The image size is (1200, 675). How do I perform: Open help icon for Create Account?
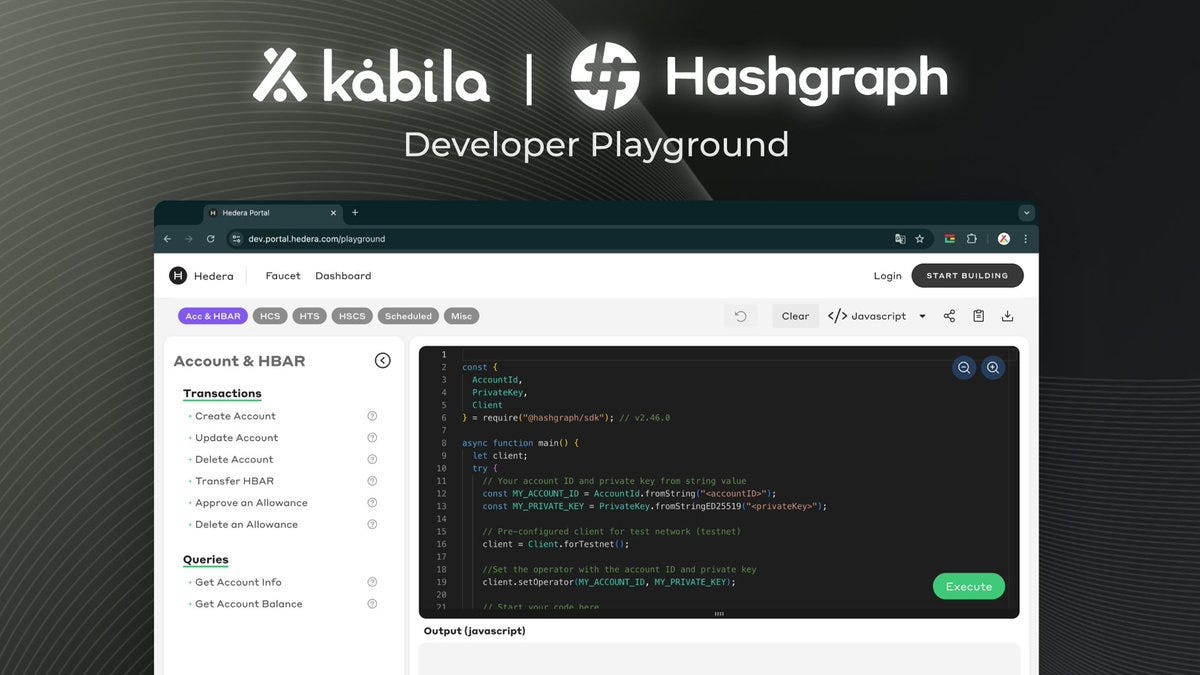[372, 416]
